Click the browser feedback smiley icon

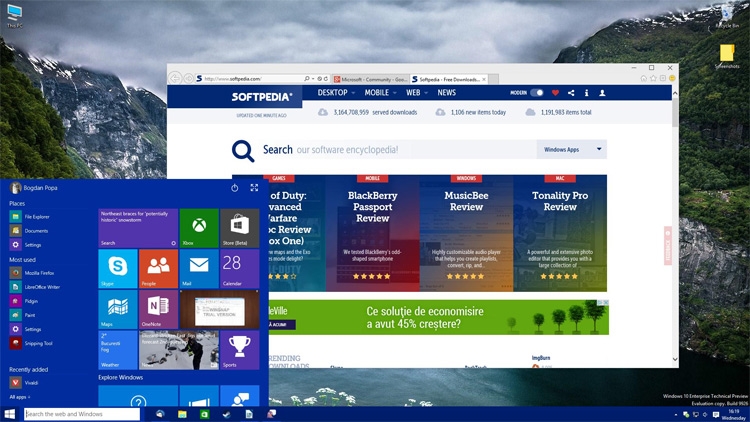[672, 78]
